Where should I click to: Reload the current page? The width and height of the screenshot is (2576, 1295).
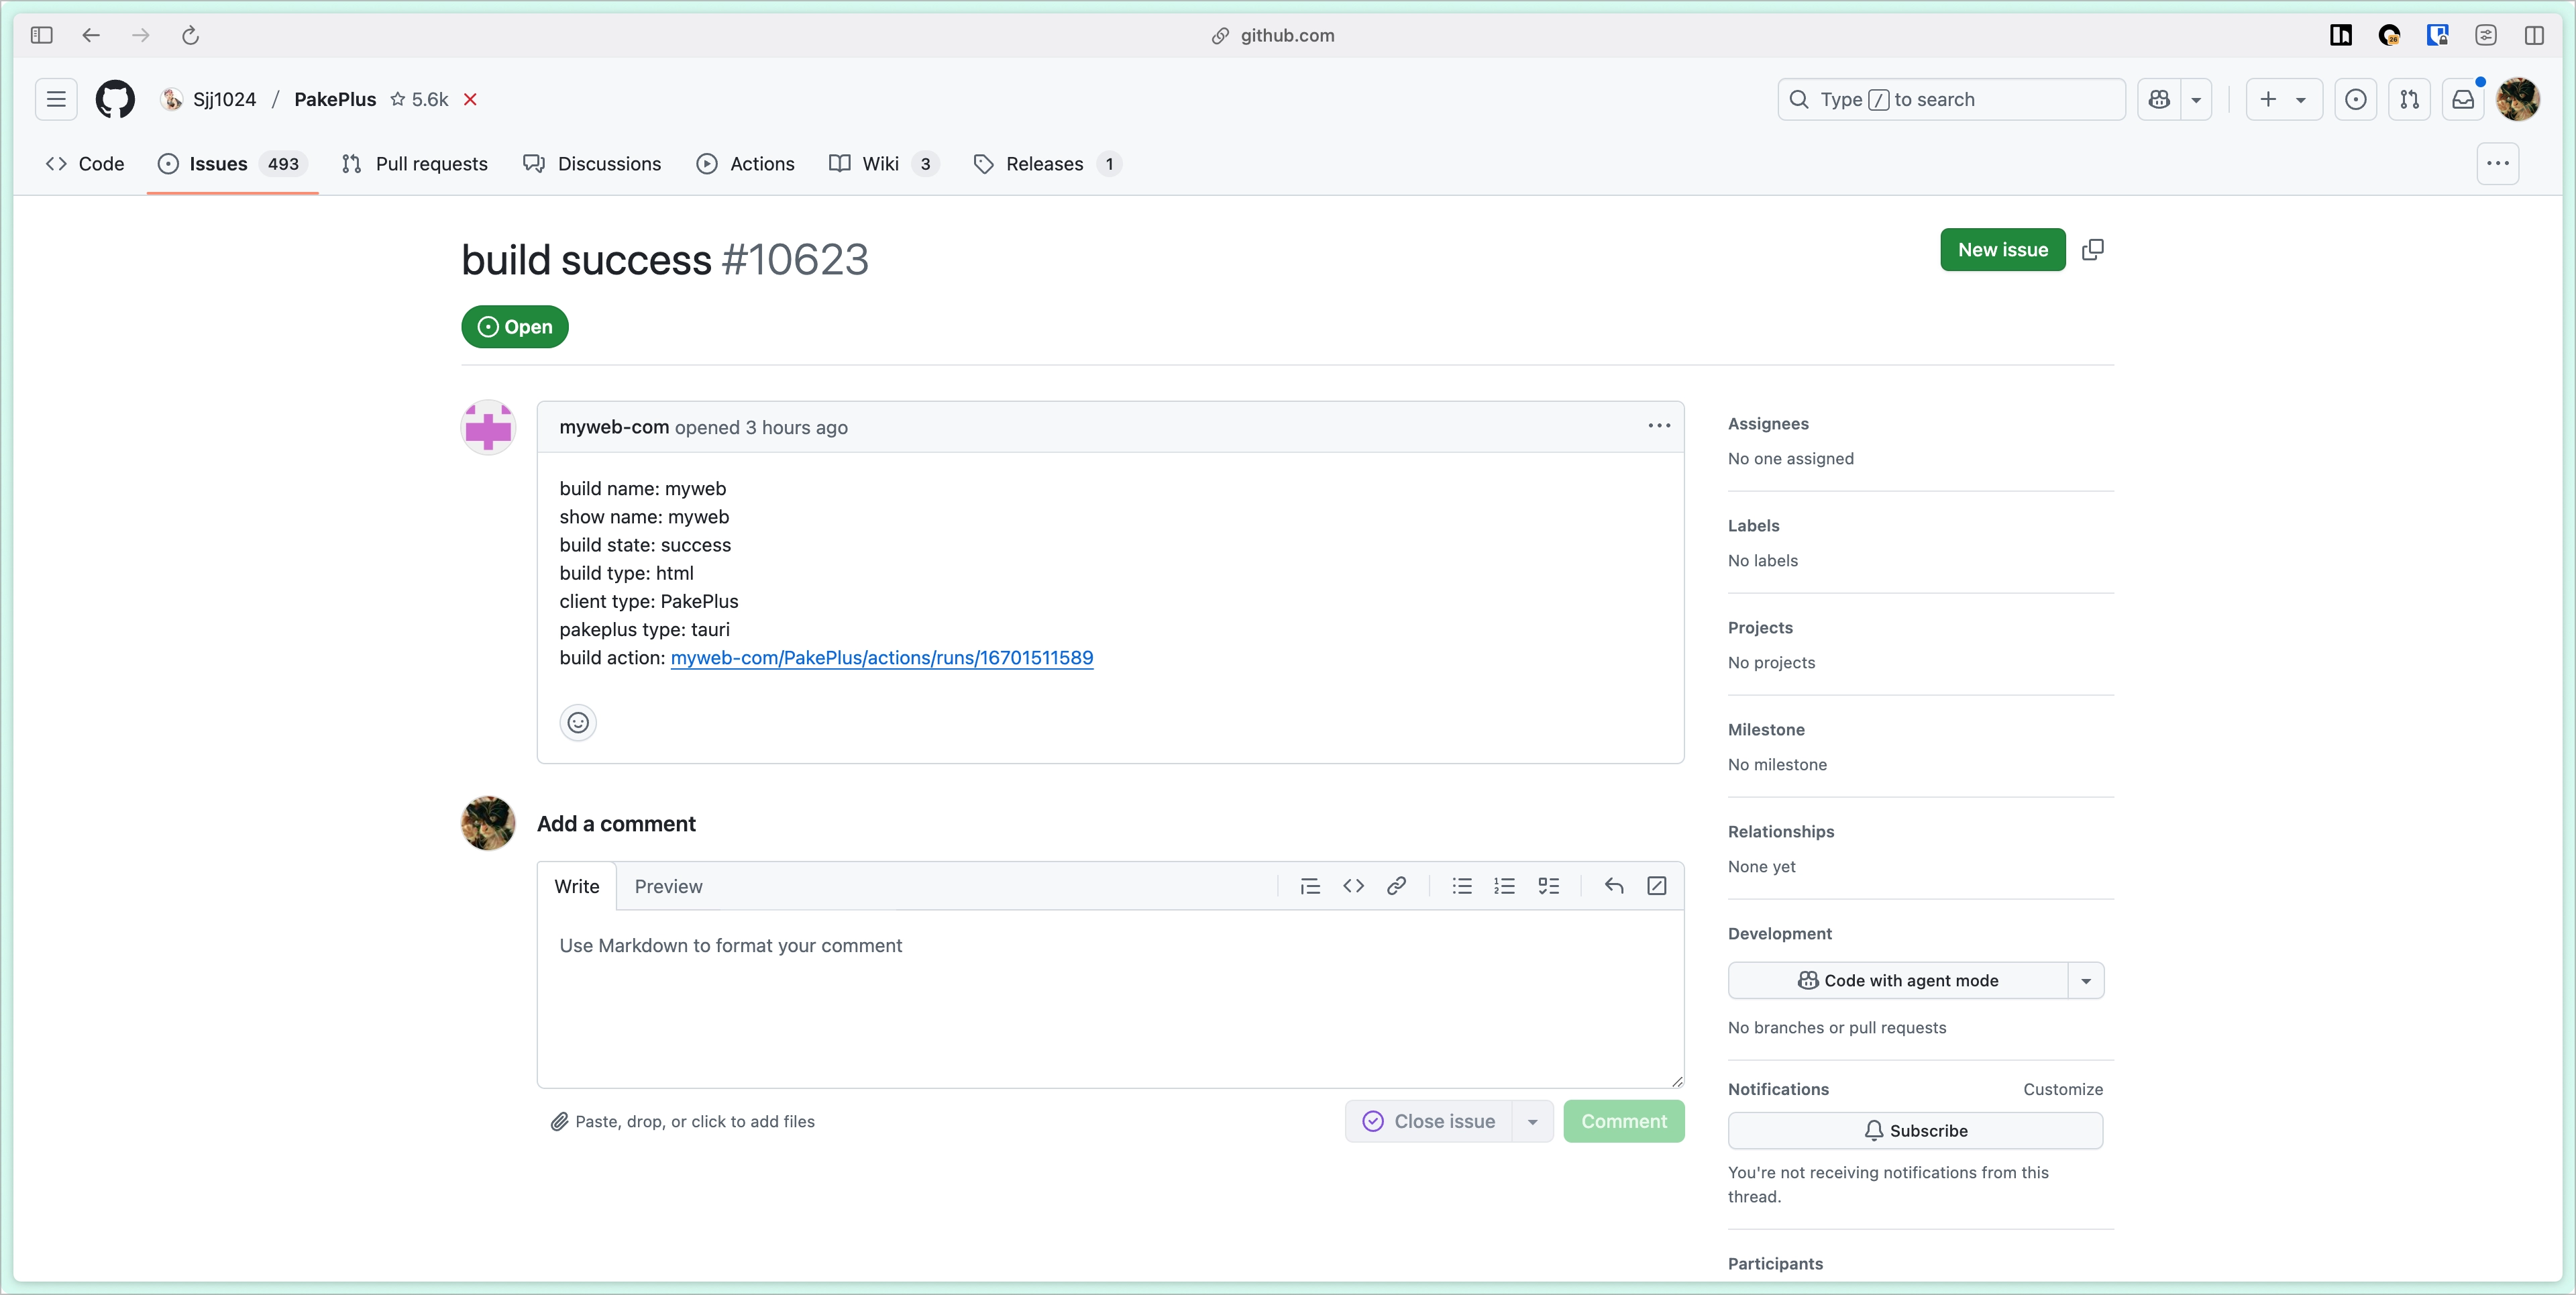(190, 35)
